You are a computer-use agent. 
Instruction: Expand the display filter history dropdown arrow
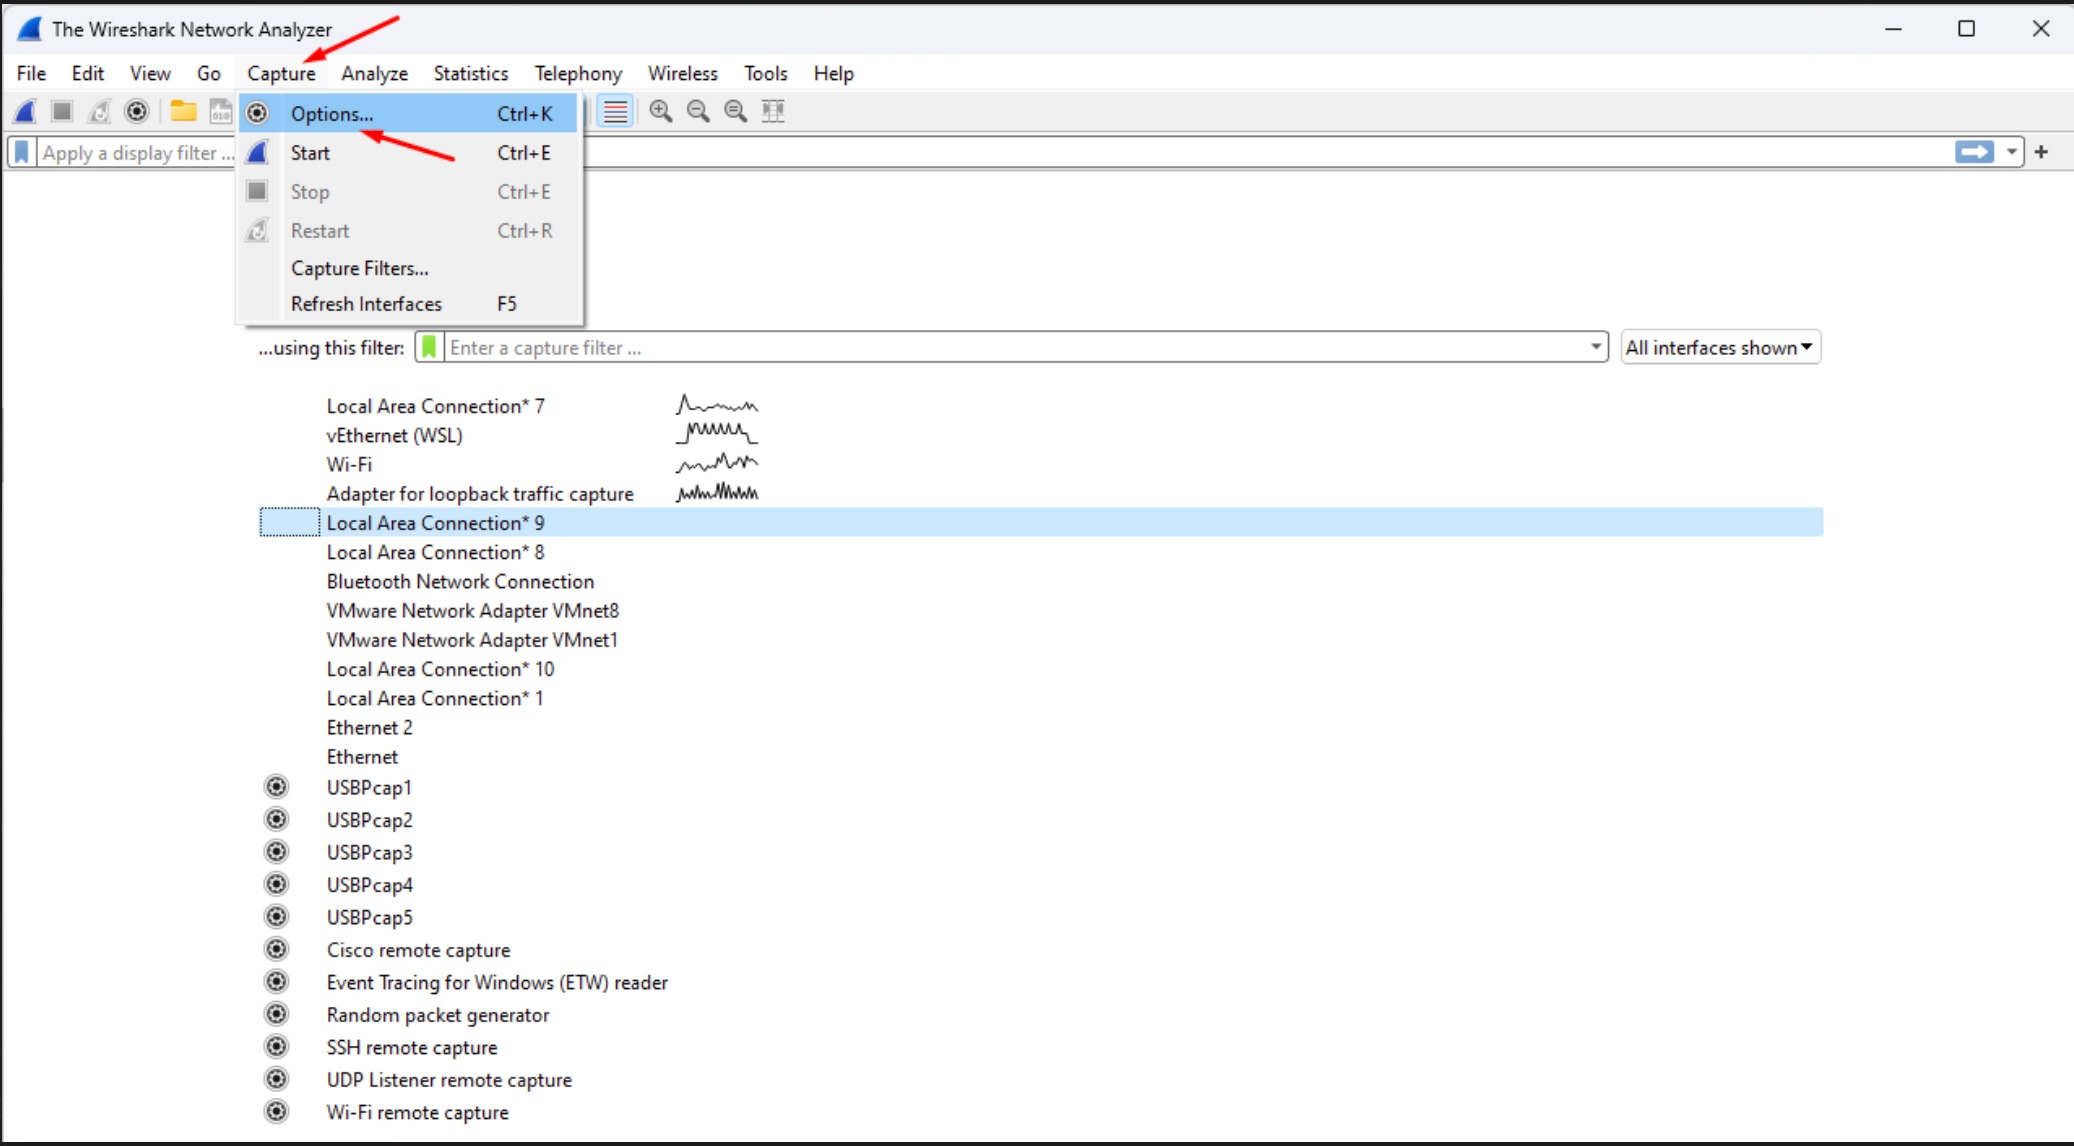coord(2011,152)
